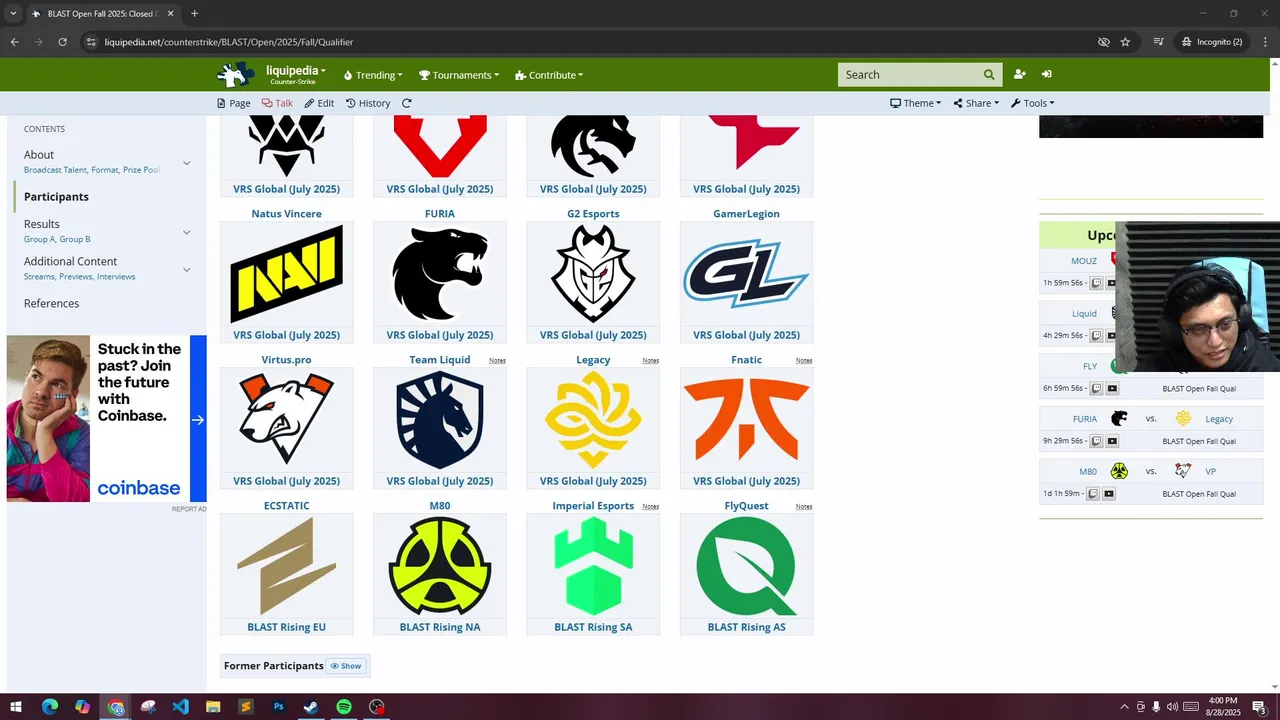Bookmark this page with star icon
This screenshot has height=720, width=1280.
(1125, 42)
